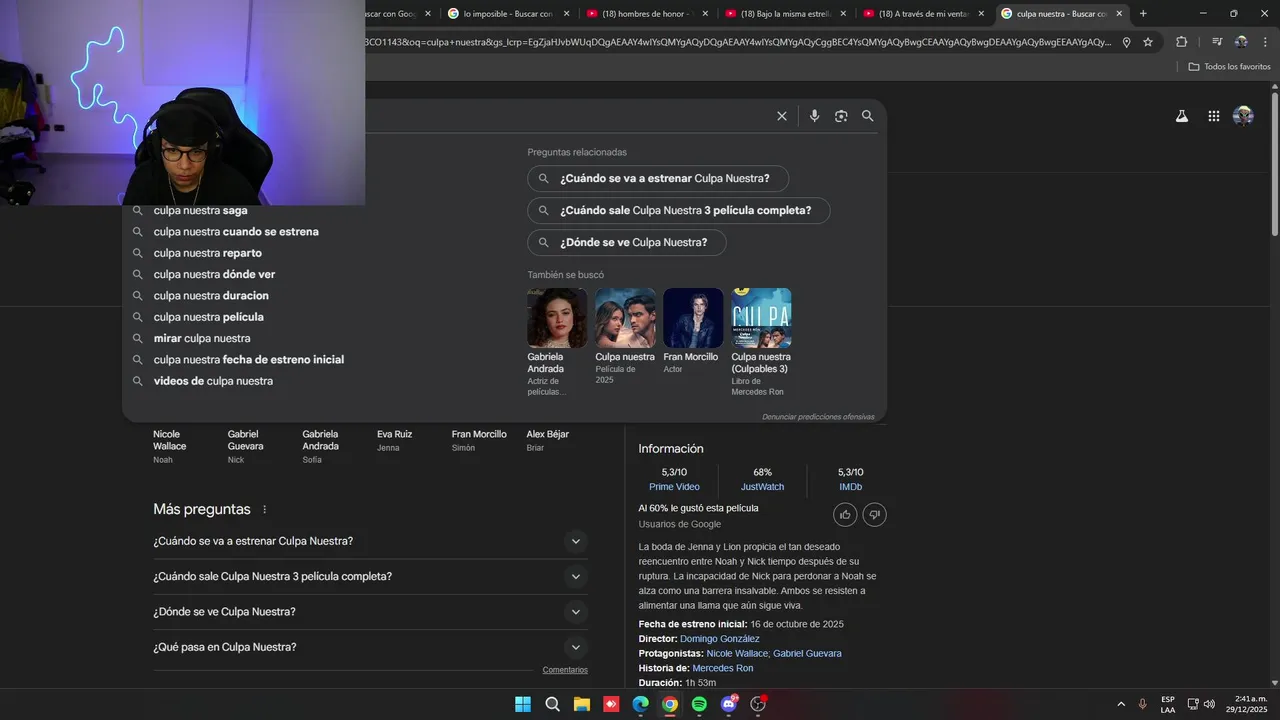Close the 'culpa nuestra' tab
This screenshot has width=1280, height=720.
[1119, 13]
